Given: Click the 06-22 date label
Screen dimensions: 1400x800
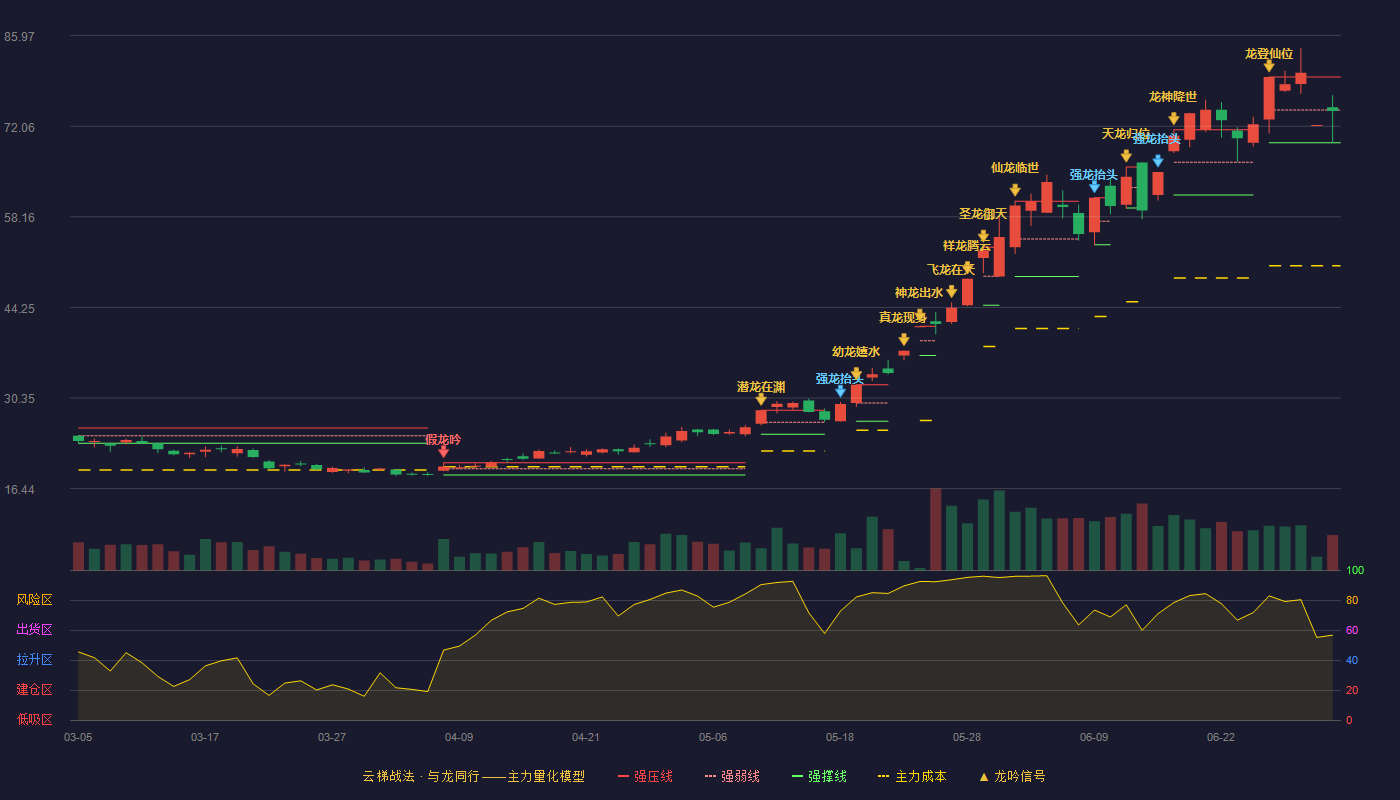Looking at the screenshot, I should (x=1221, y=737).
